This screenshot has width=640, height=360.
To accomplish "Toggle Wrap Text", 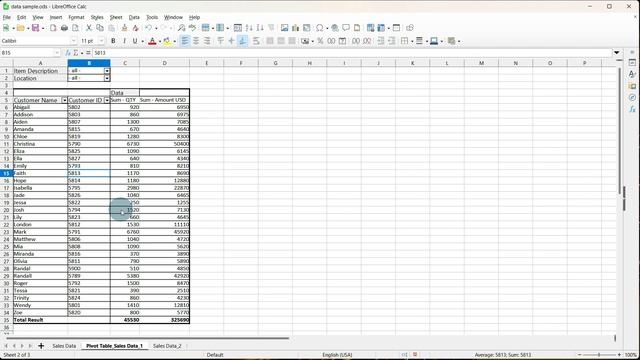I will tap(256, 41).
